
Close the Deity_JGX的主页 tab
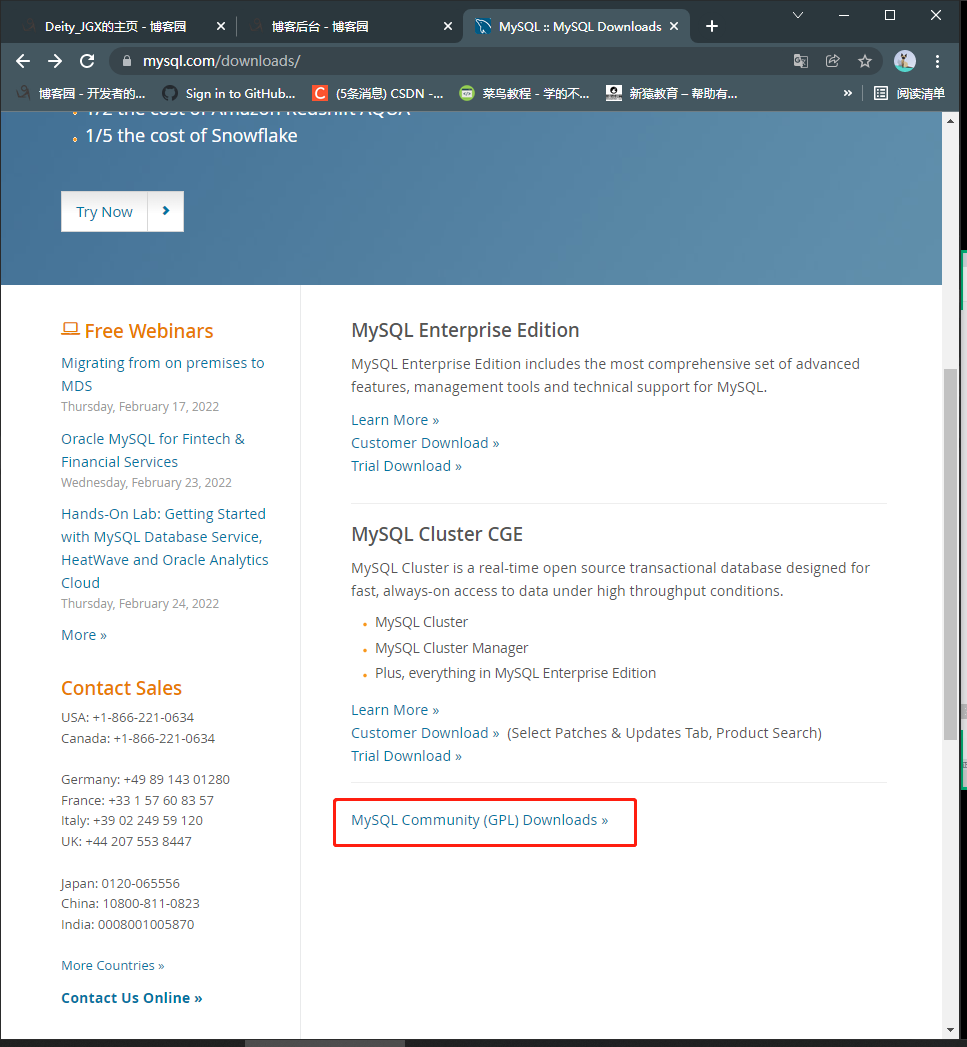(221, 26)
